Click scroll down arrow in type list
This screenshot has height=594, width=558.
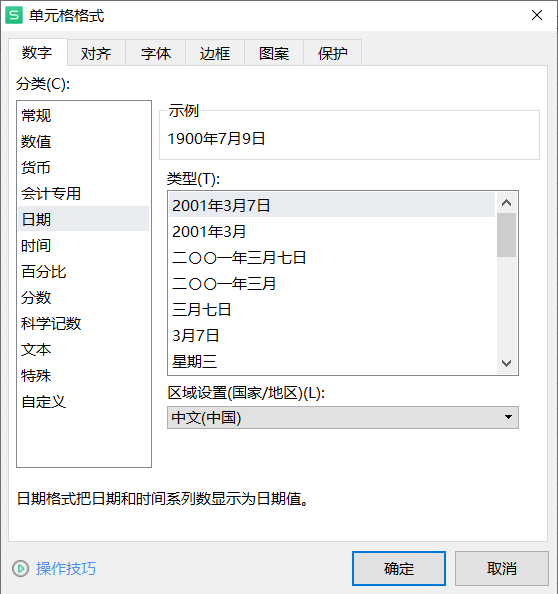click(506, 363)
